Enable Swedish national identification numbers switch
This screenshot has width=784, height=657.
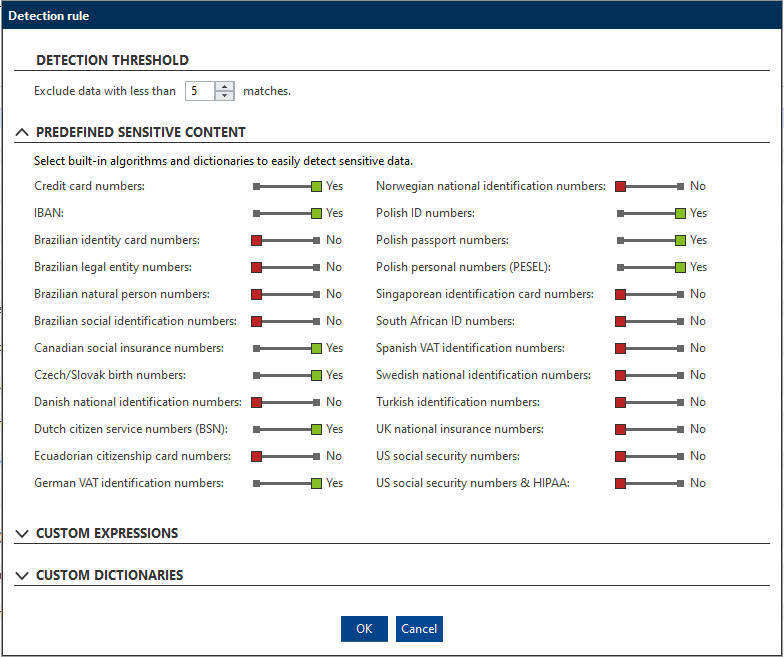[650, 376]
